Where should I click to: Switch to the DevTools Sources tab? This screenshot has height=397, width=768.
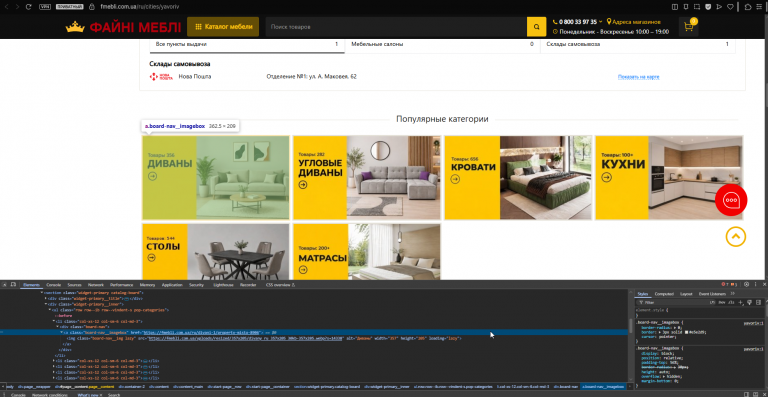(x=74, y=284)
